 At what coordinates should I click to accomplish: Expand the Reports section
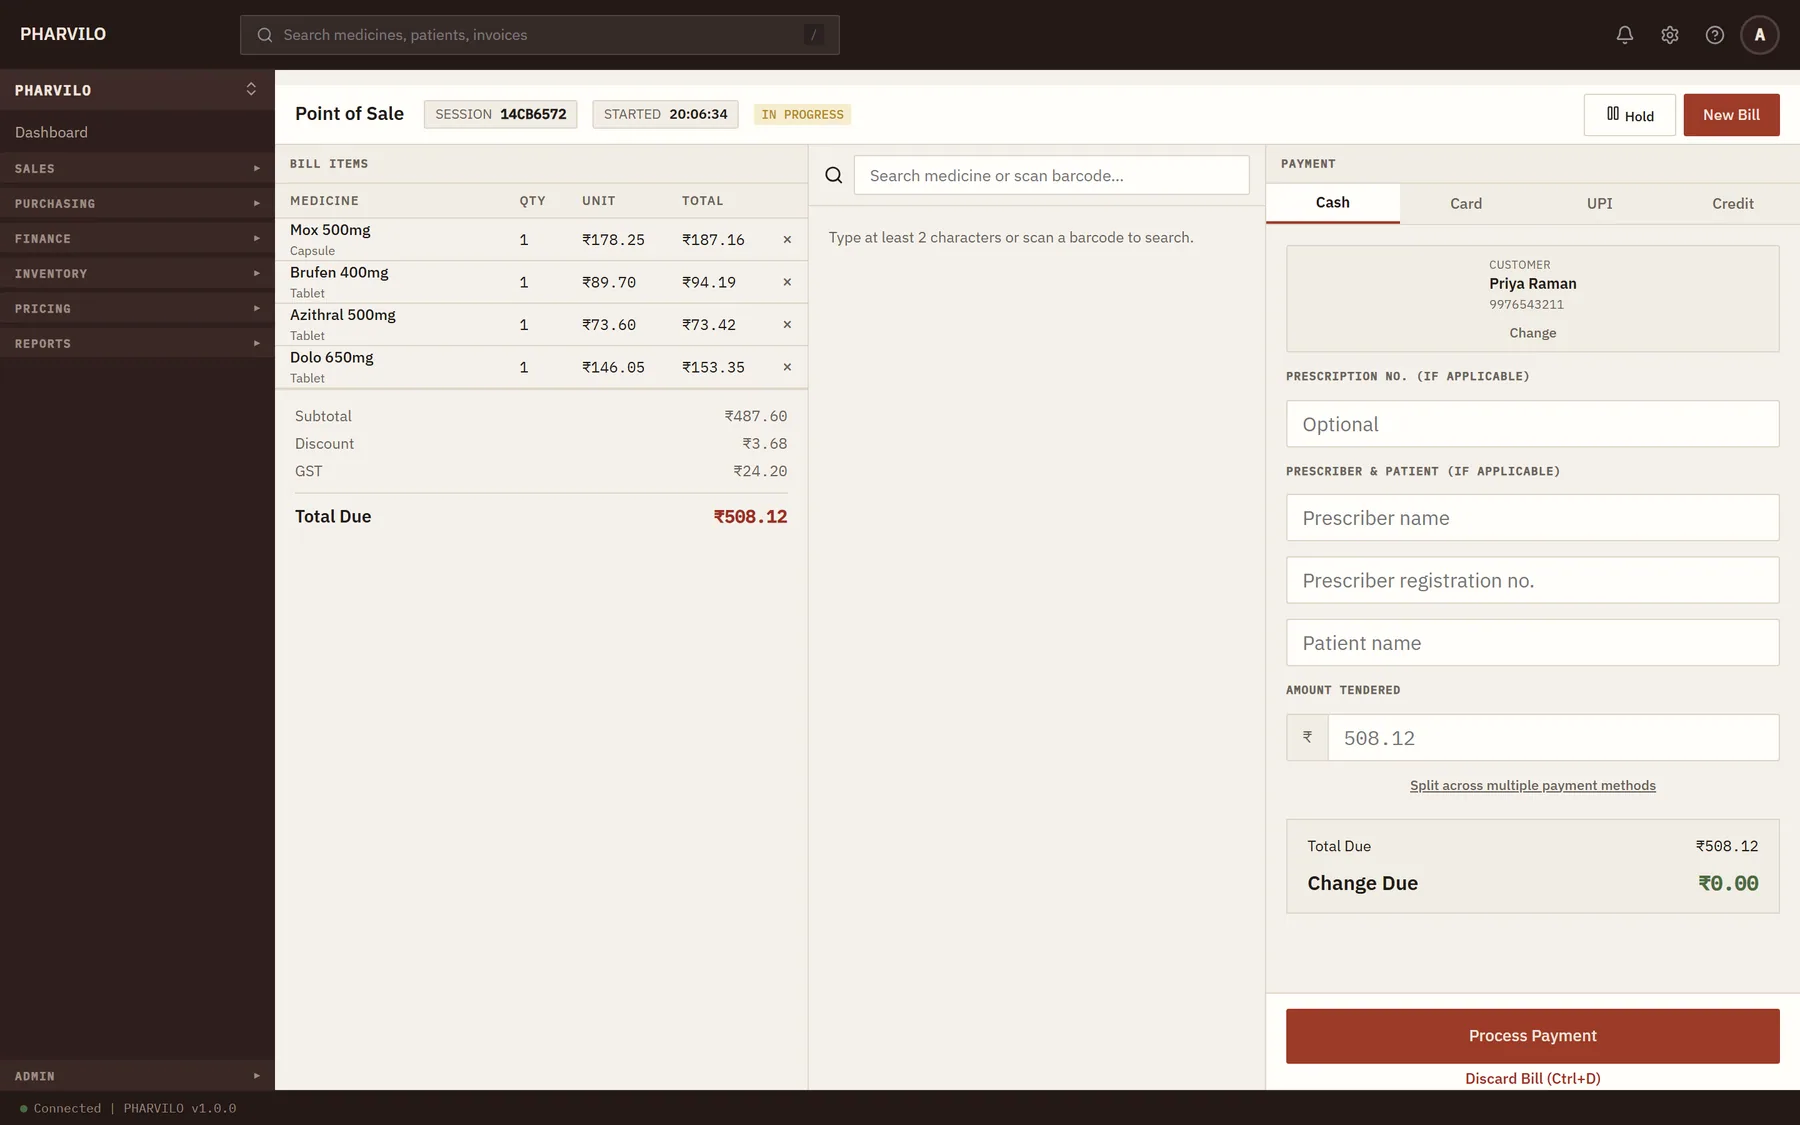(x=137, y=344)
